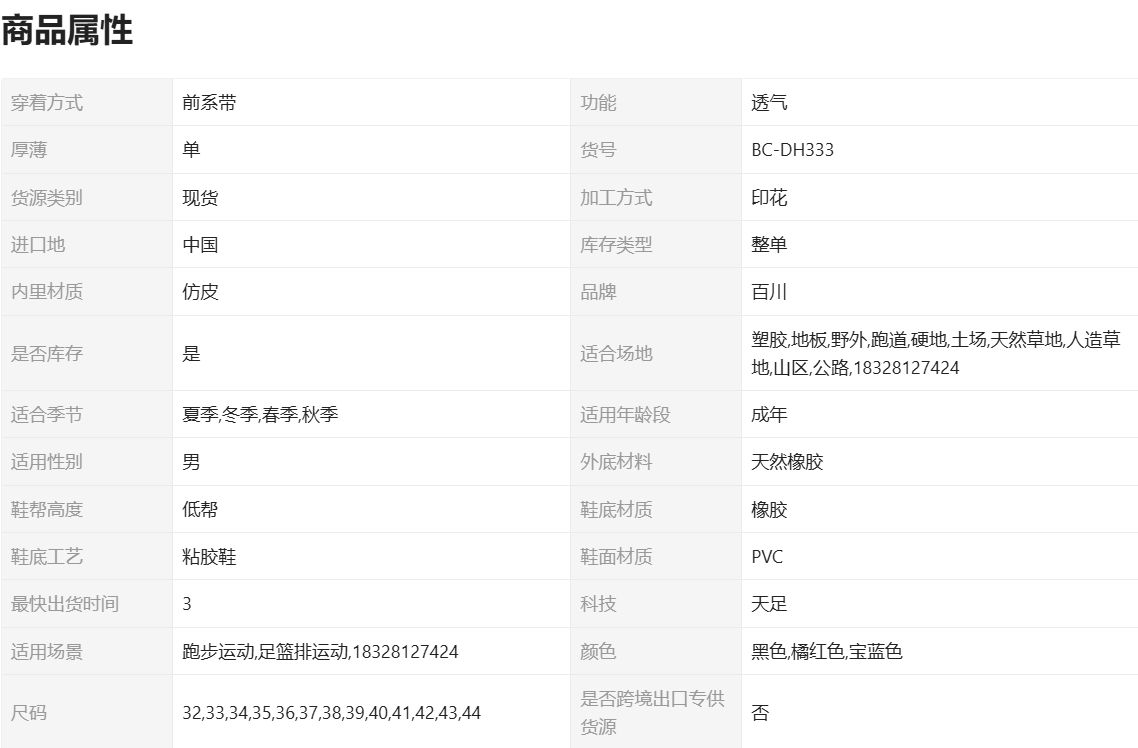Screen dimensions: 1138x748
Task: Click the 功能 value 透气
Action: click(x=769, y=102)
